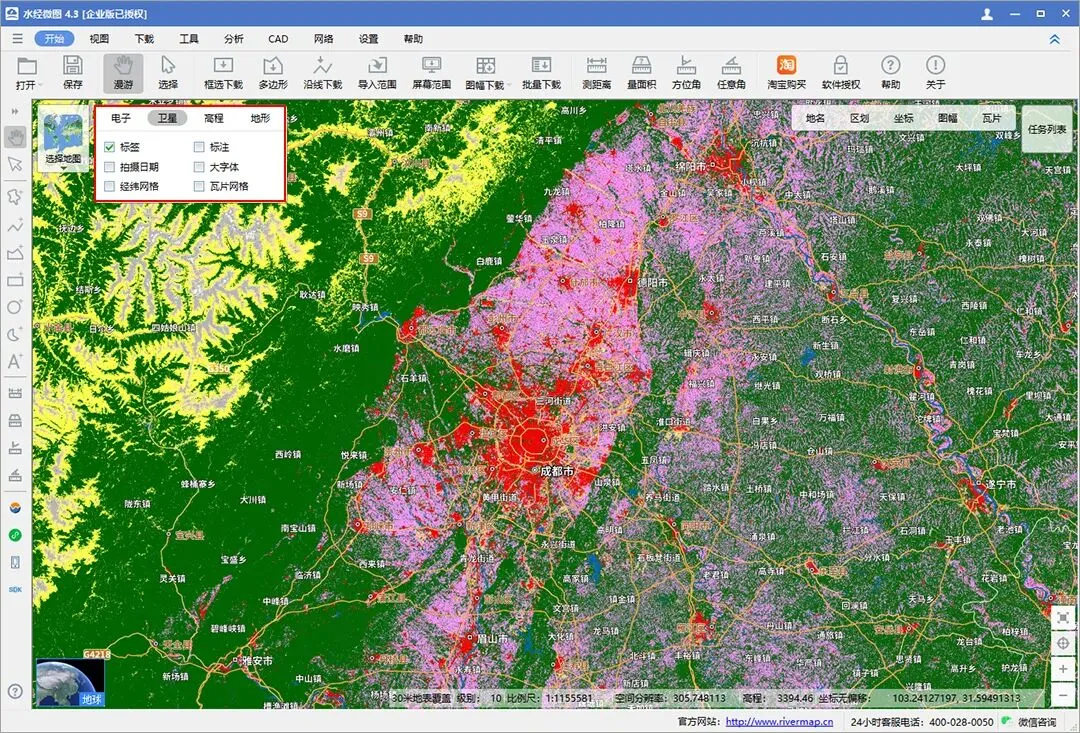Click the zoom in plus button
The height and width of the screenshot is (733, 1080).
1063,669
